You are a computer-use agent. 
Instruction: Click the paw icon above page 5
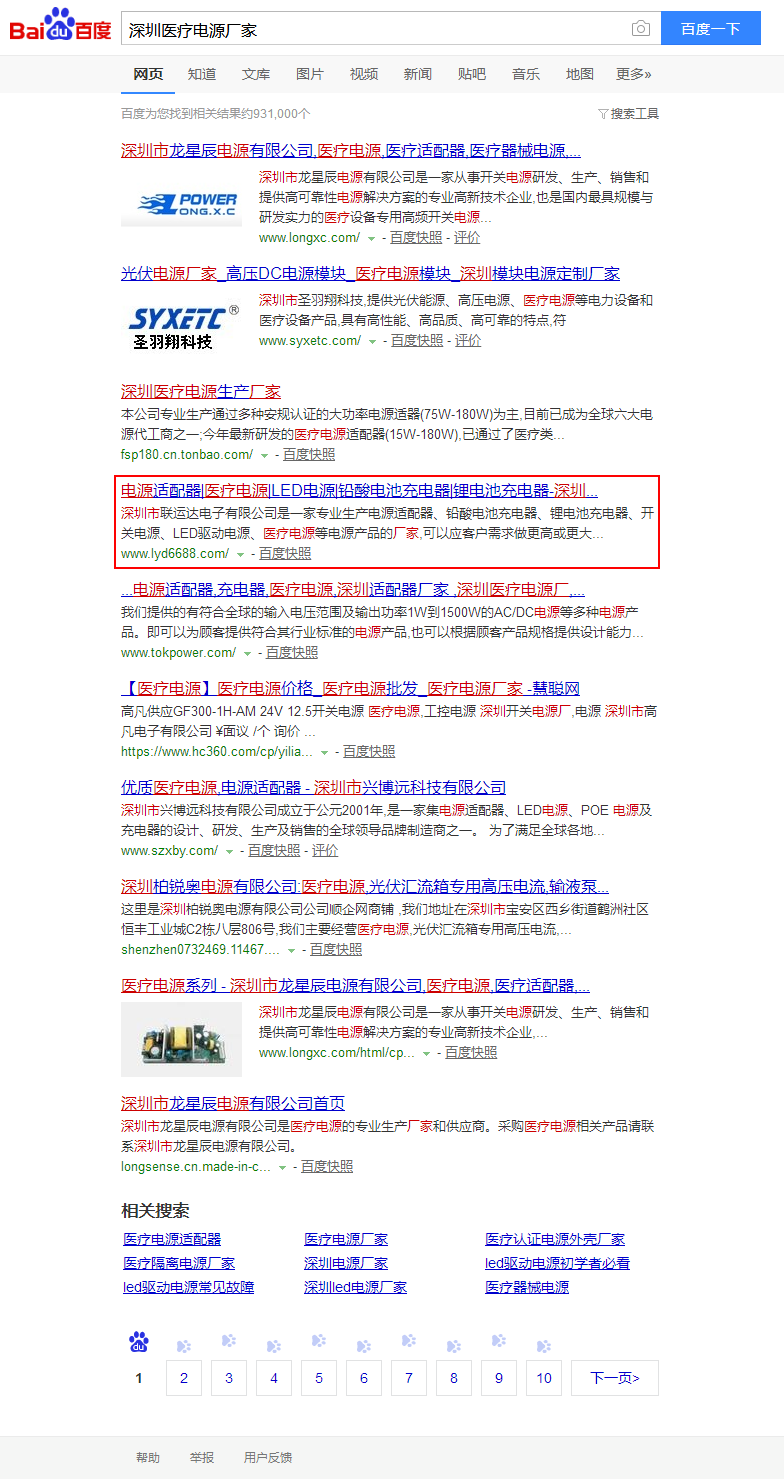(x=319, y=1341)
